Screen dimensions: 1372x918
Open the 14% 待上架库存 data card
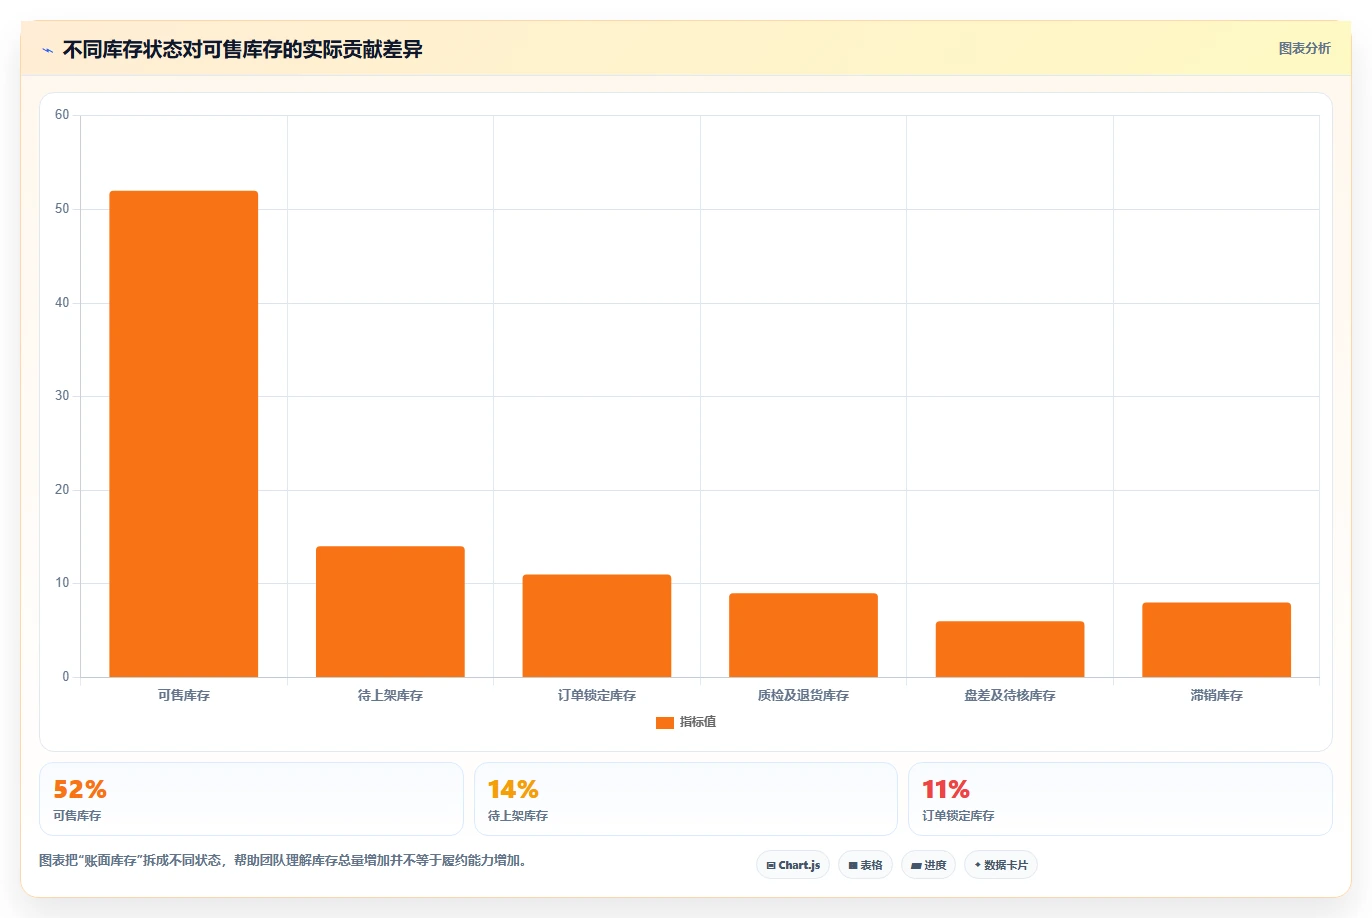tap(685, 799)
